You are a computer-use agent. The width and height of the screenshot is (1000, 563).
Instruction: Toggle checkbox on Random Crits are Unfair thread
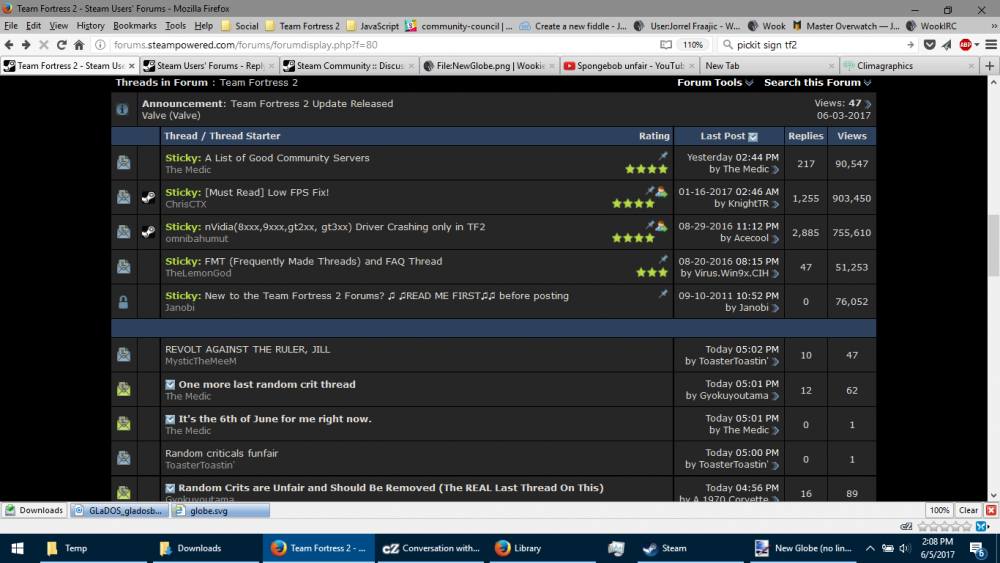coord(170,488)
